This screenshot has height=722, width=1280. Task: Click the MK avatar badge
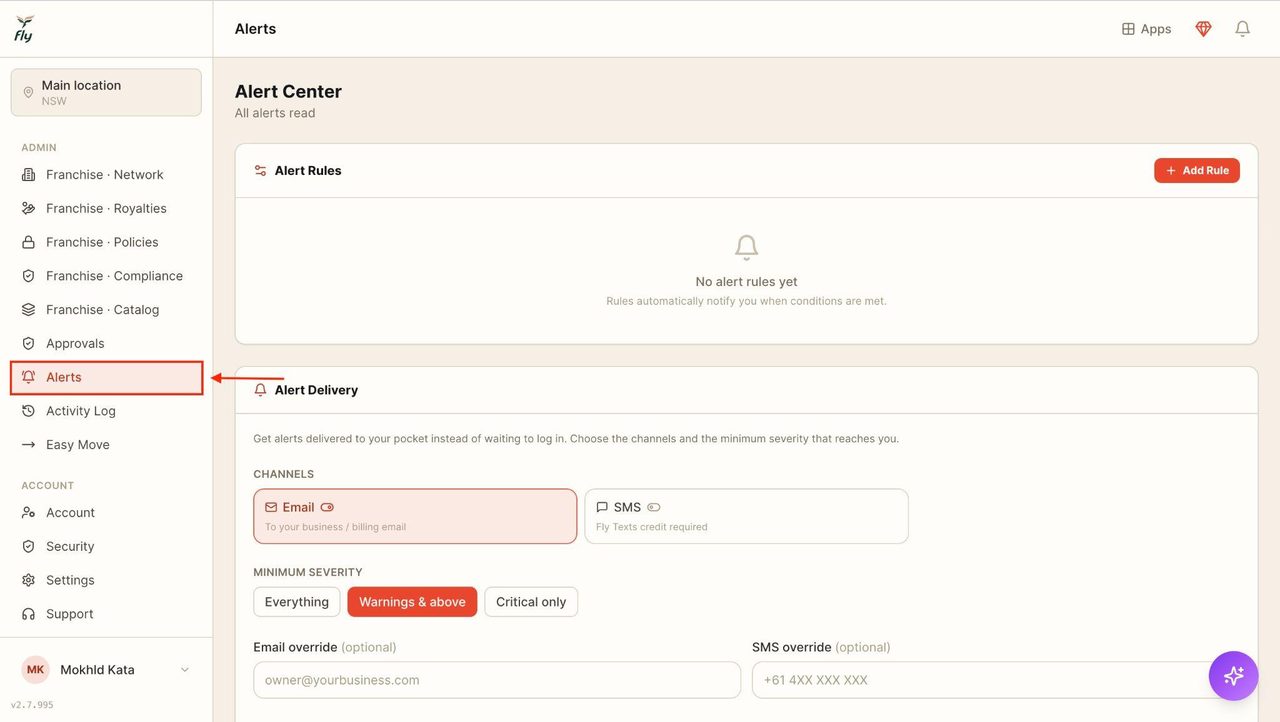pos(35,670)
